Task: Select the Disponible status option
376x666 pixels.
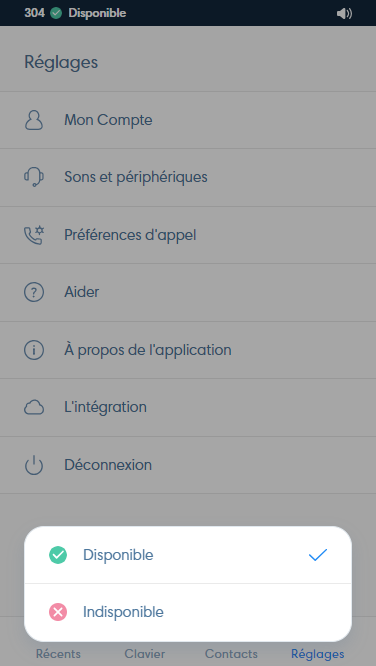Action: tap(188, 555)
